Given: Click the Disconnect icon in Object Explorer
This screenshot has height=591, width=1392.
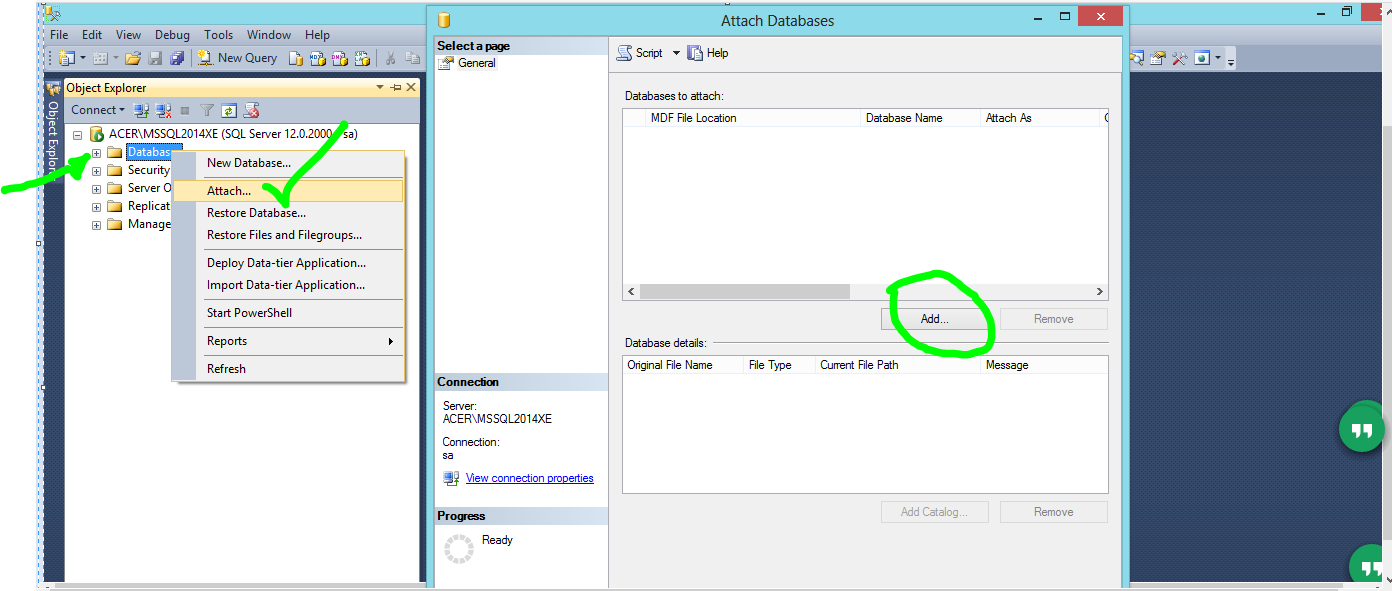Looking at the screenshot, I should (164, 110).
